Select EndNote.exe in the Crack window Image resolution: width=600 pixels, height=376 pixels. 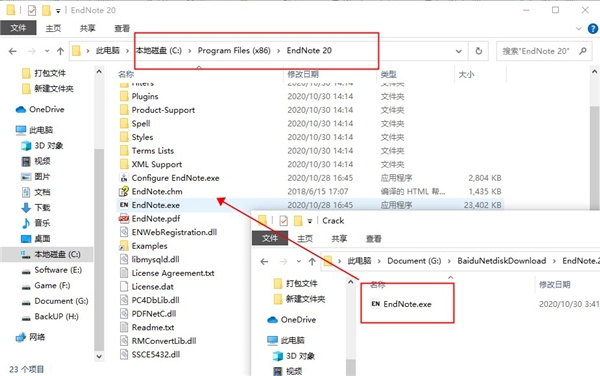(407, 304)
